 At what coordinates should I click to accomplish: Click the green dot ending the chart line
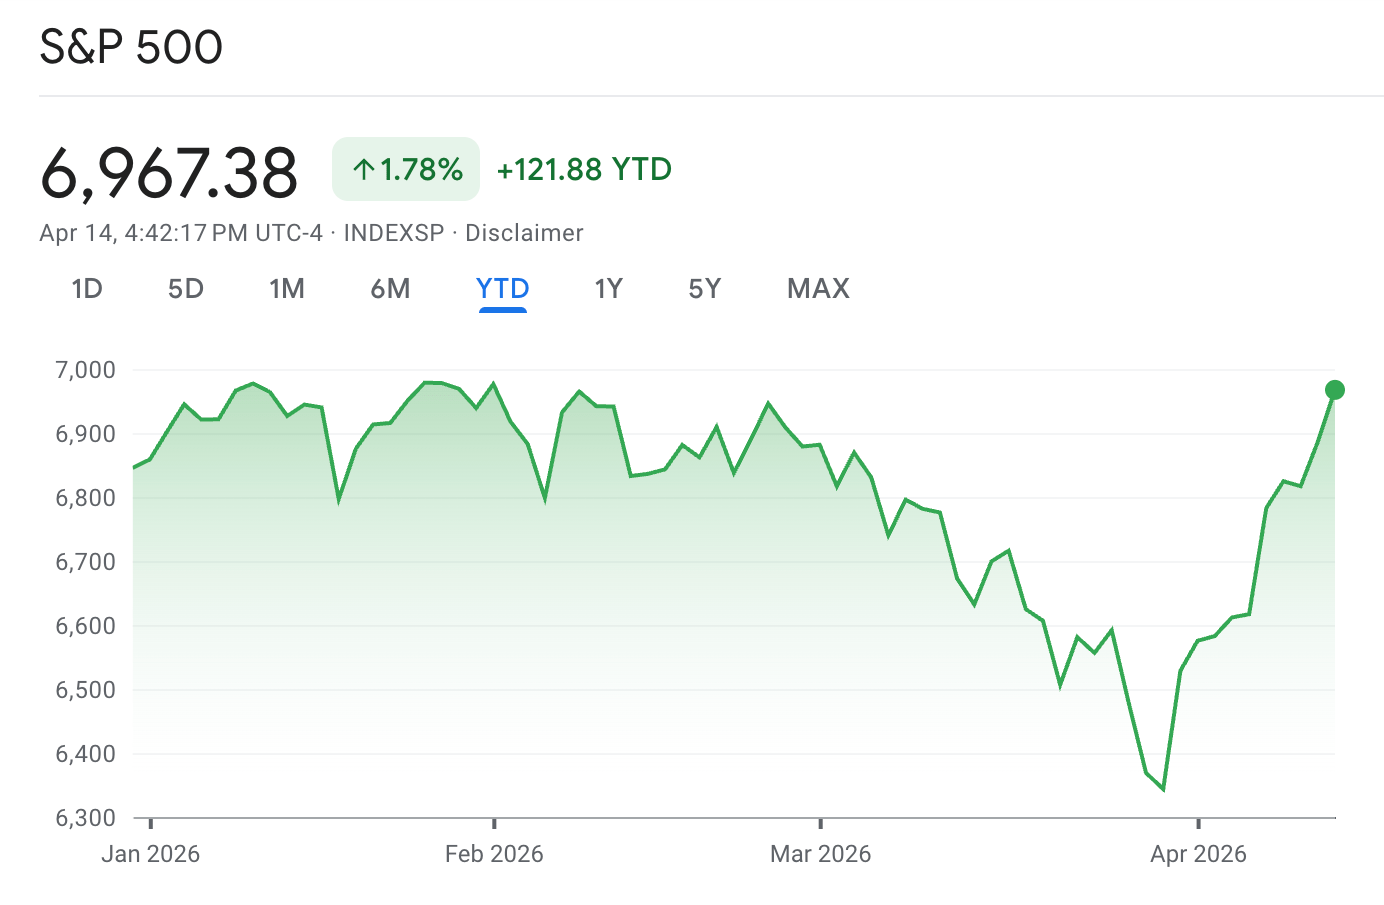[1334, 390]
